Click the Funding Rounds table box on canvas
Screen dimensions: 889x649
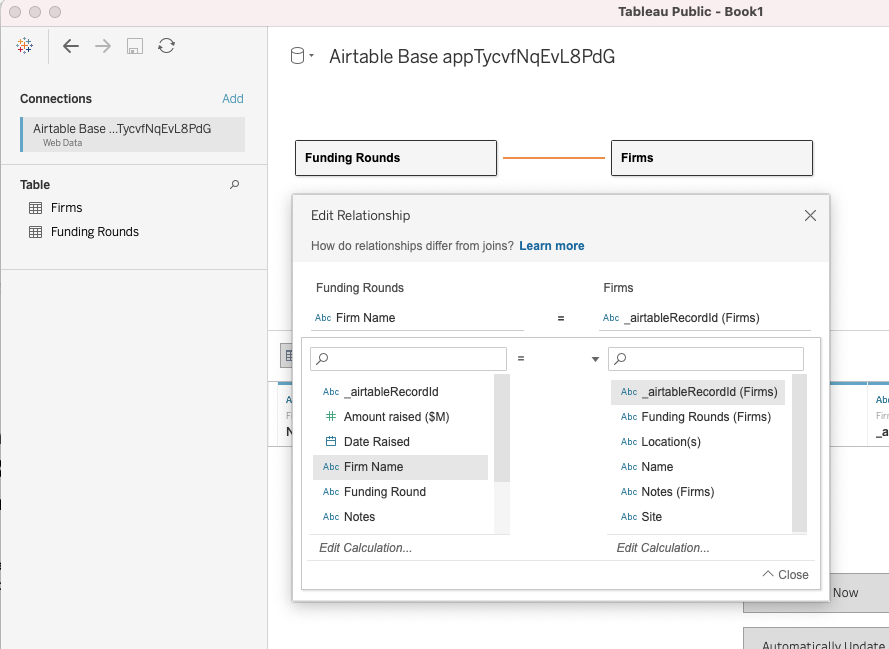(x=396, y=158)
